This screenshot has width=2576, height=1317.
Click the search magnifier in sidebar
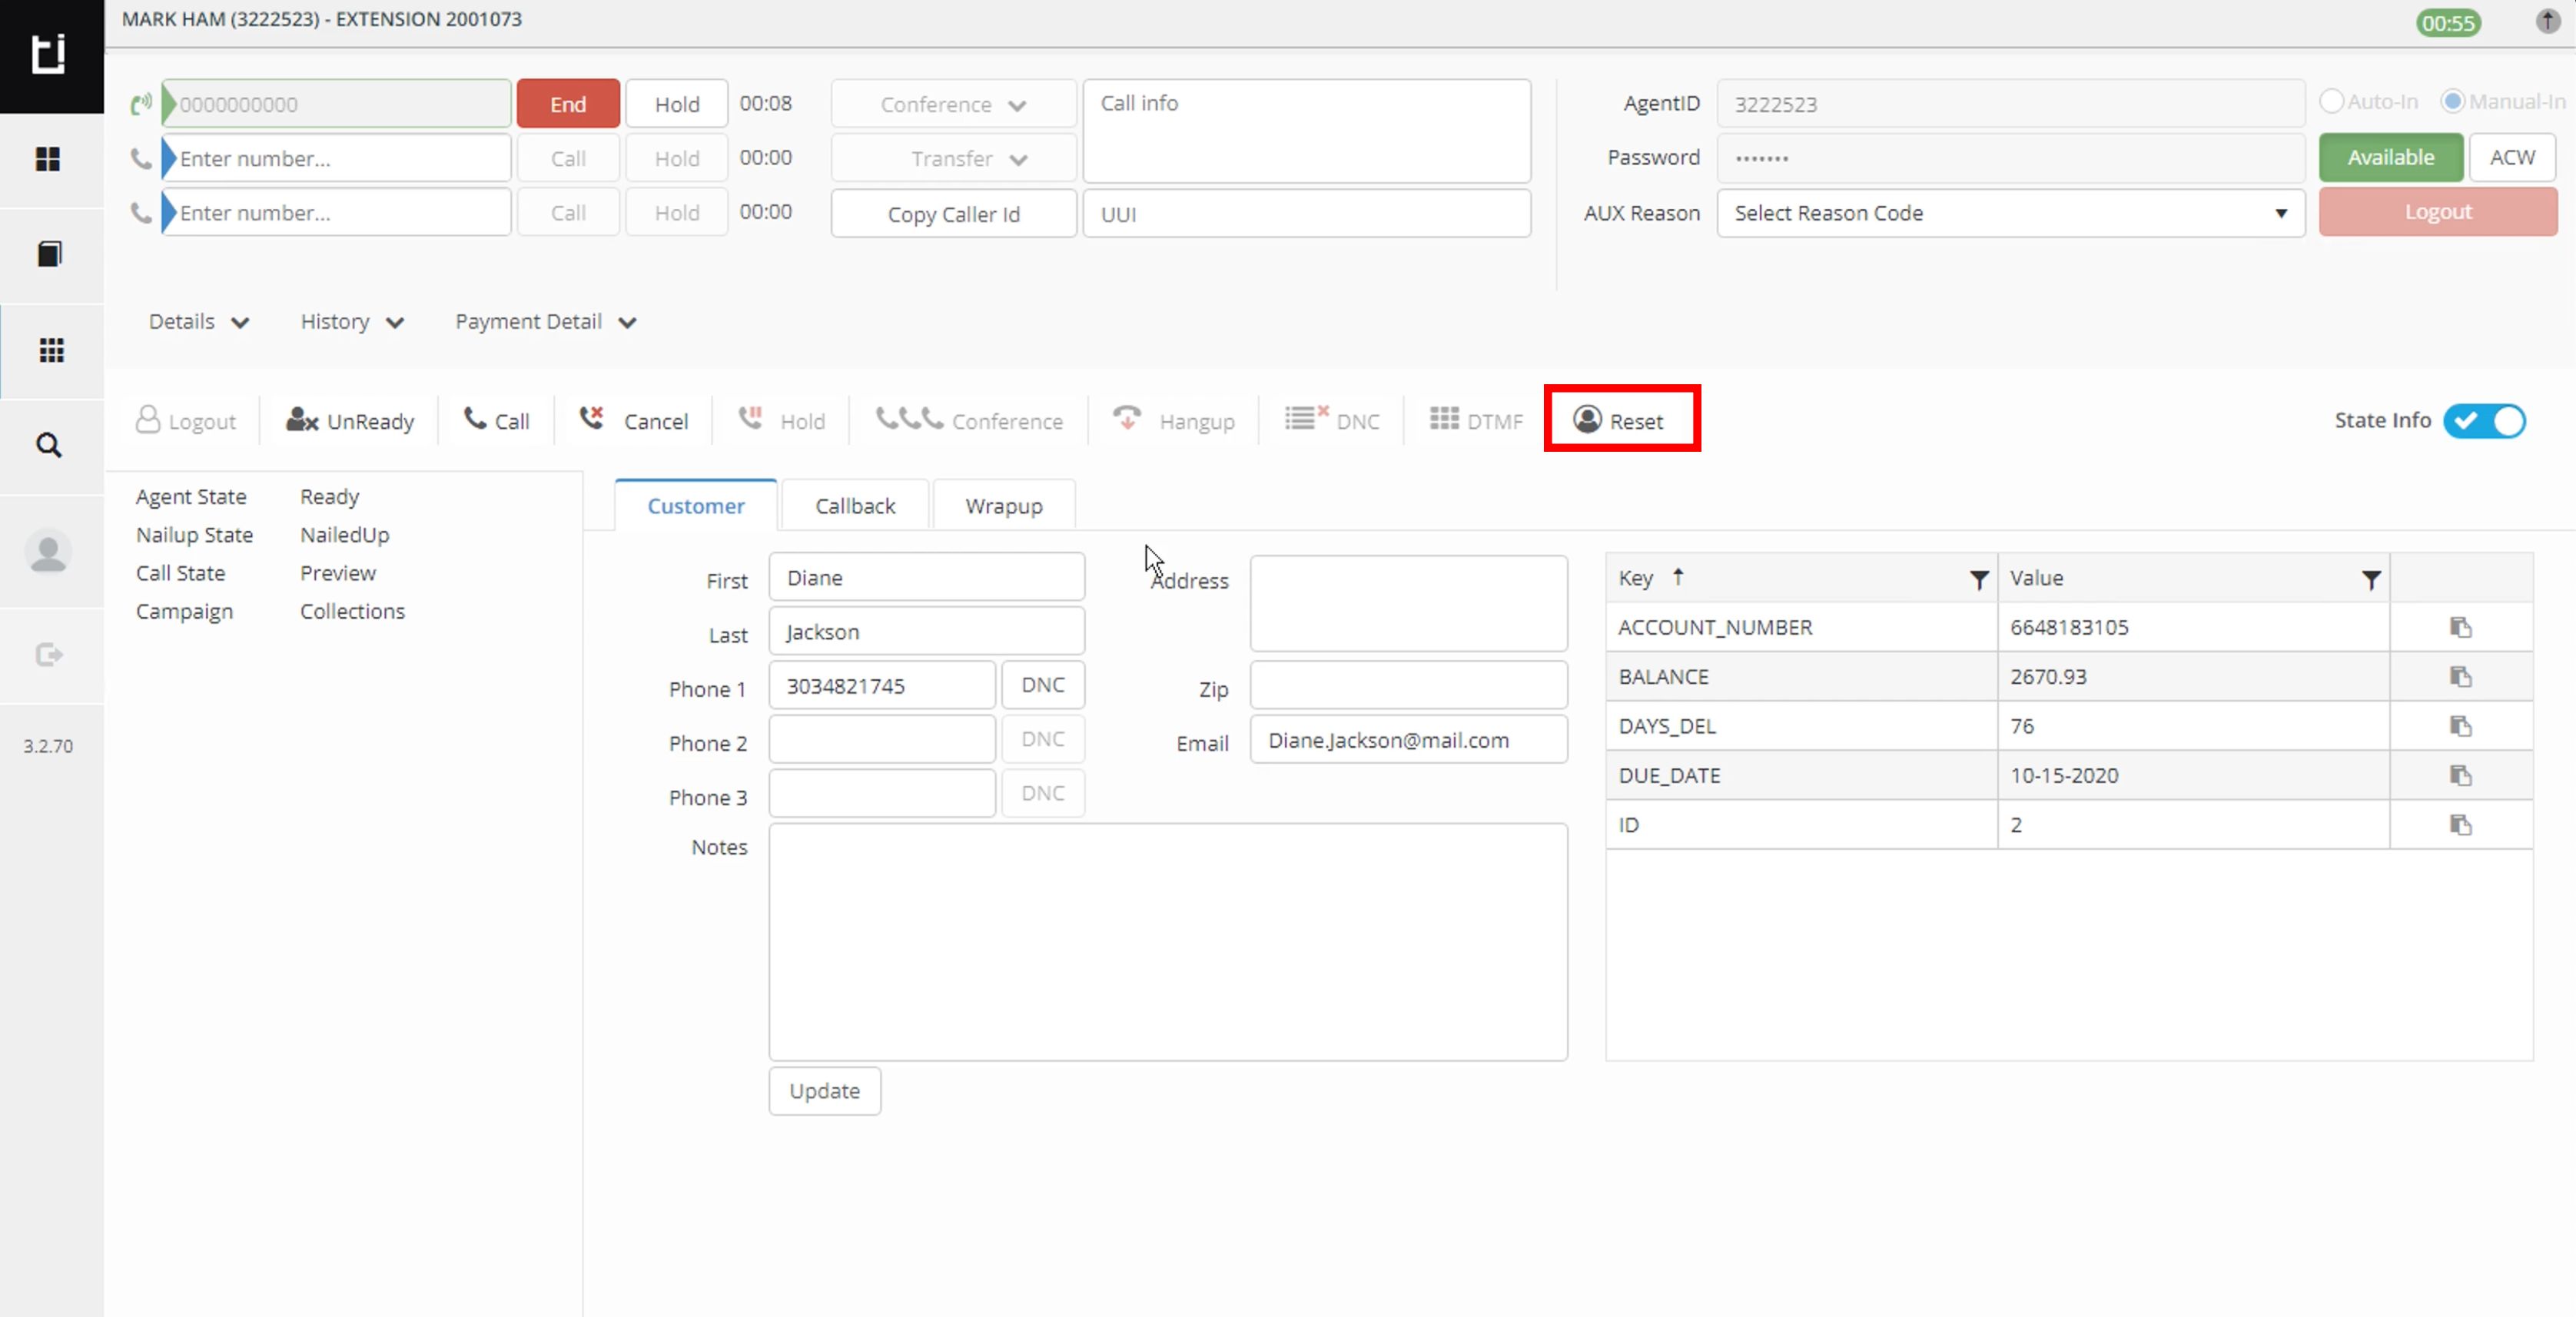49,445
